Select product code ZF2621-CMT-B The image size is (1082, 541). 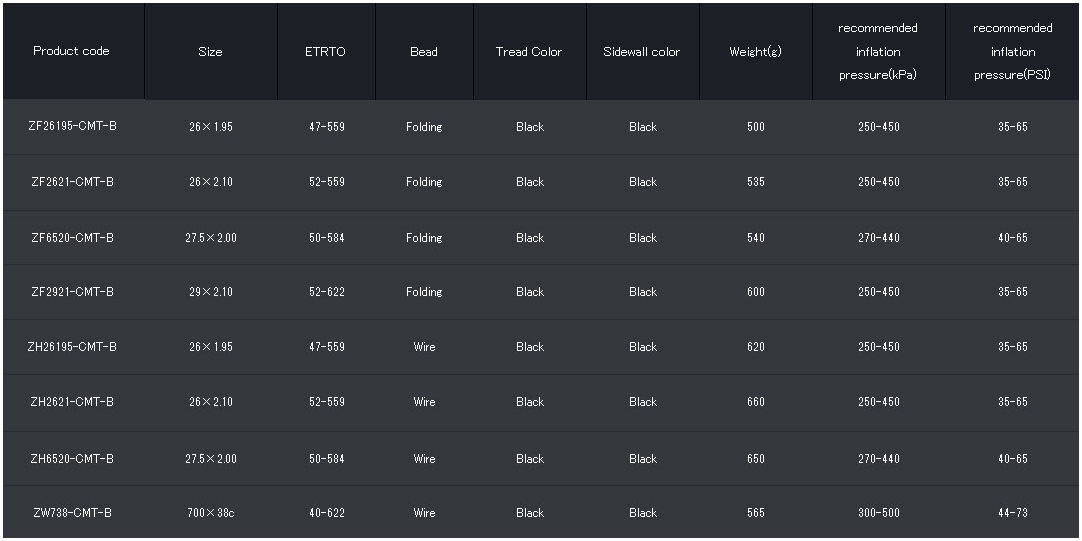coord(72,182)
